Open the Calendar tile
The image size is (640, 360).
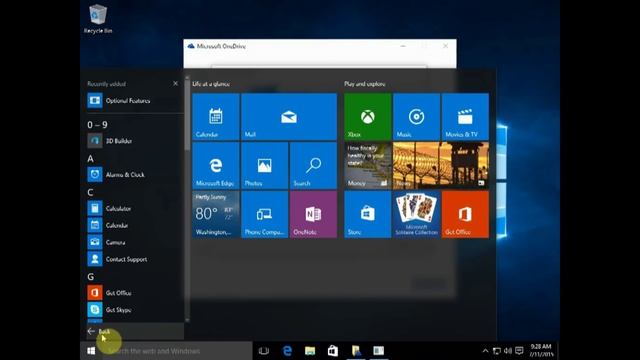[216, 117]
